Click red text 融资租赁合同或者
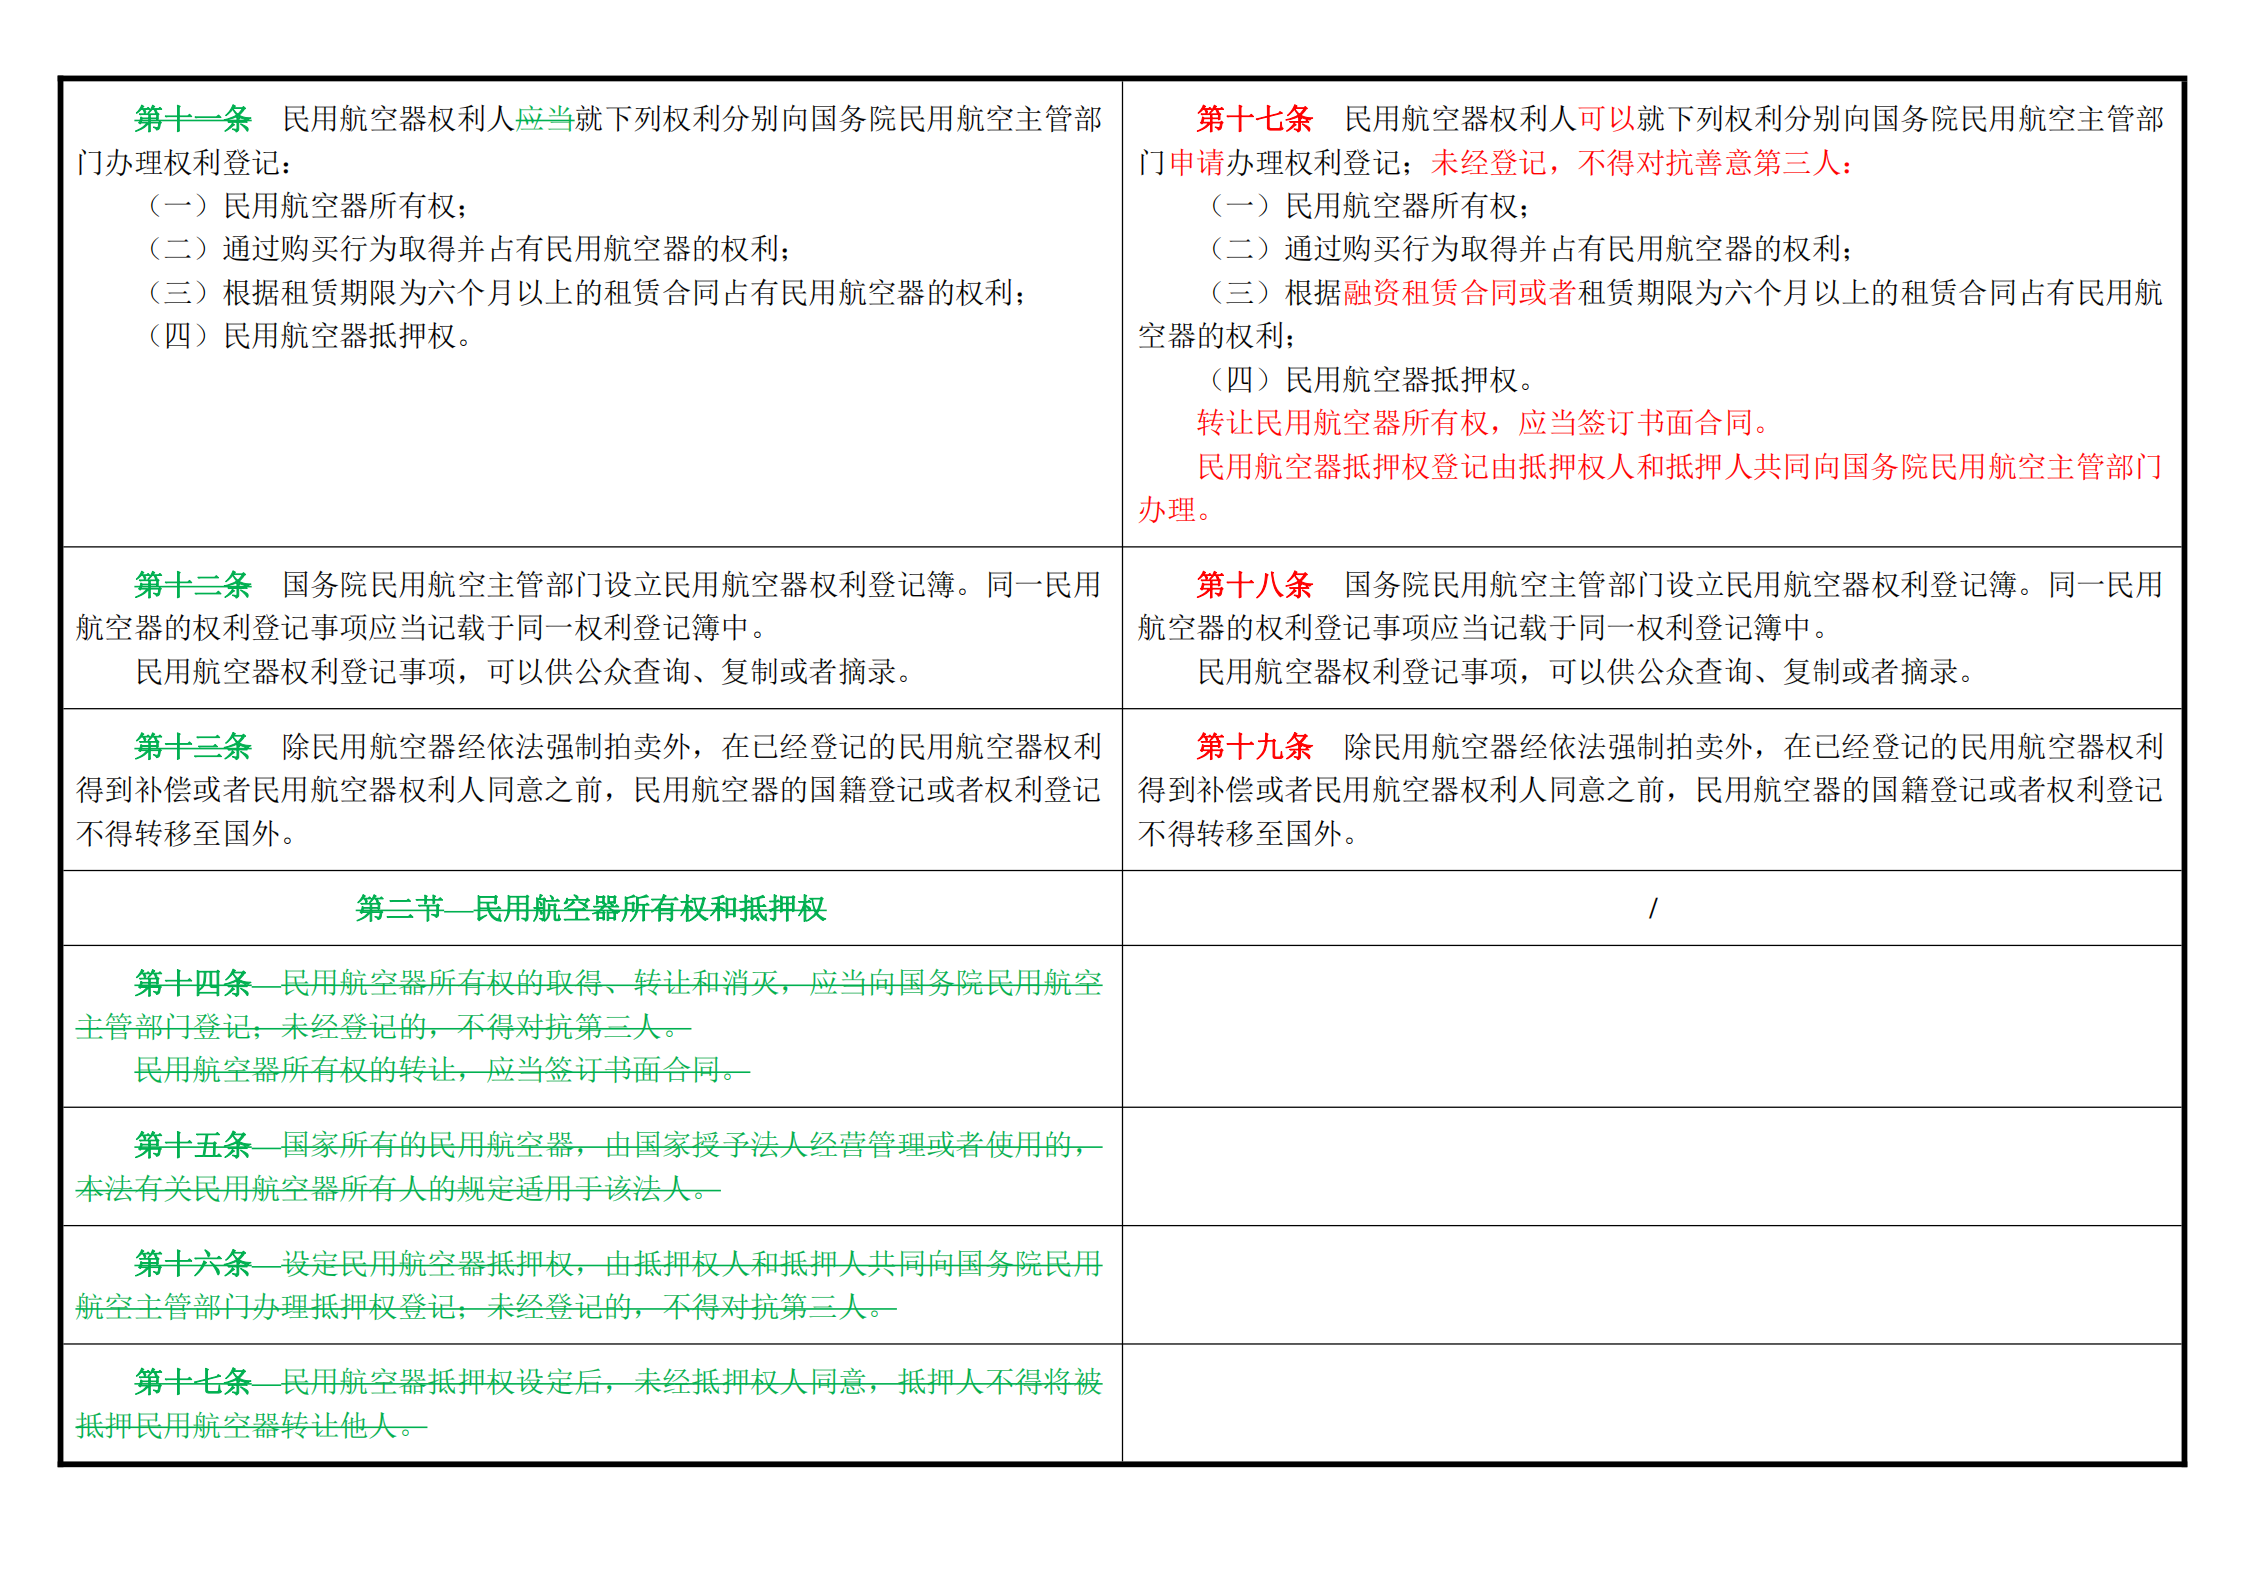This screenshot has width=2245, height=1587. click(x=1460, y=293)
